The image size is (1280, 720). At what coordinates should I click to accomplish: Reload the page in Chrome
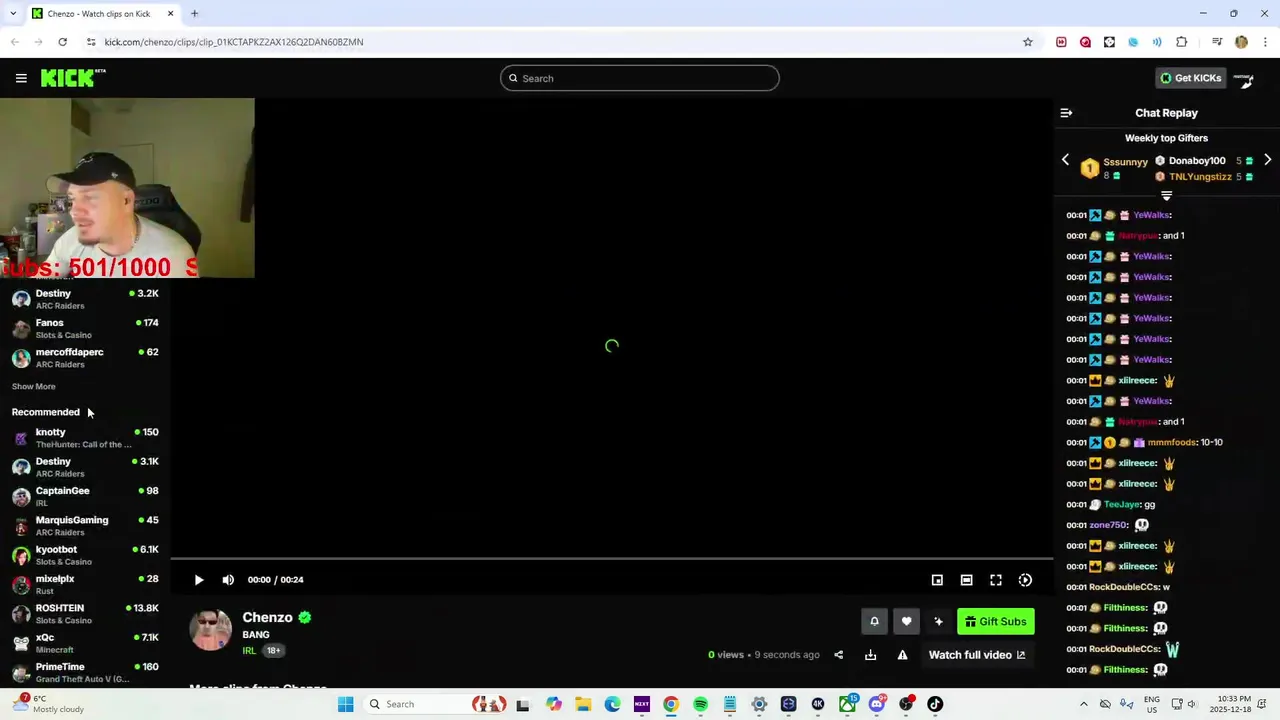pyautogui.click(x=62, y=42)
